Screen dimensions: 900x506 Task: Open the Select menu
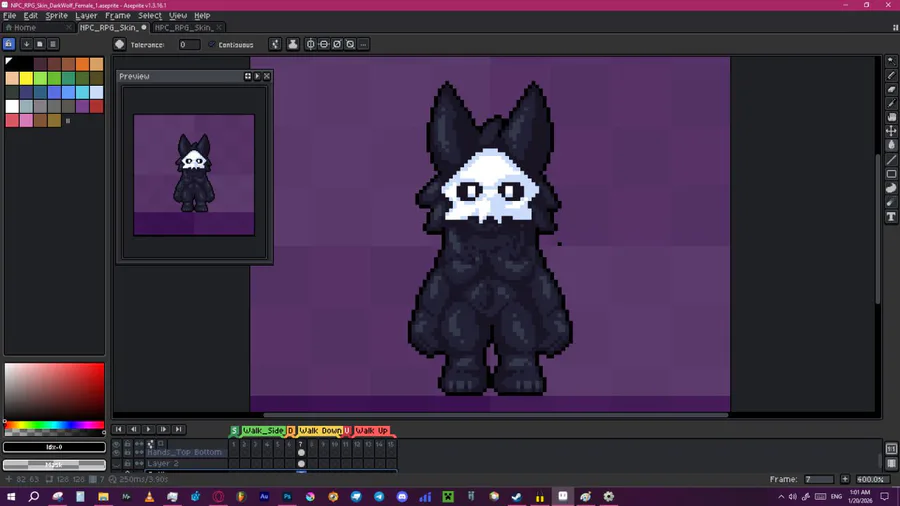click(x=150, y=15)
